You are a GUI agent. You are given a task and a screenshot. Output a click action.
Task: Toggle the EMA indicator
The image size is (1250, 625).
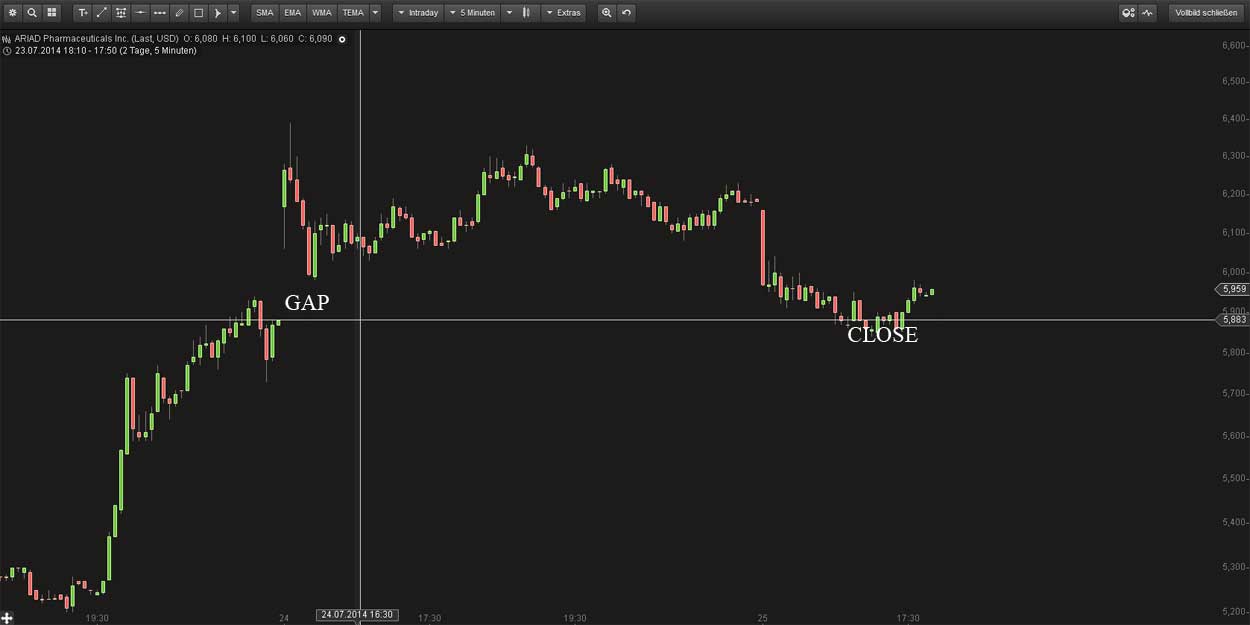[292, 12]
